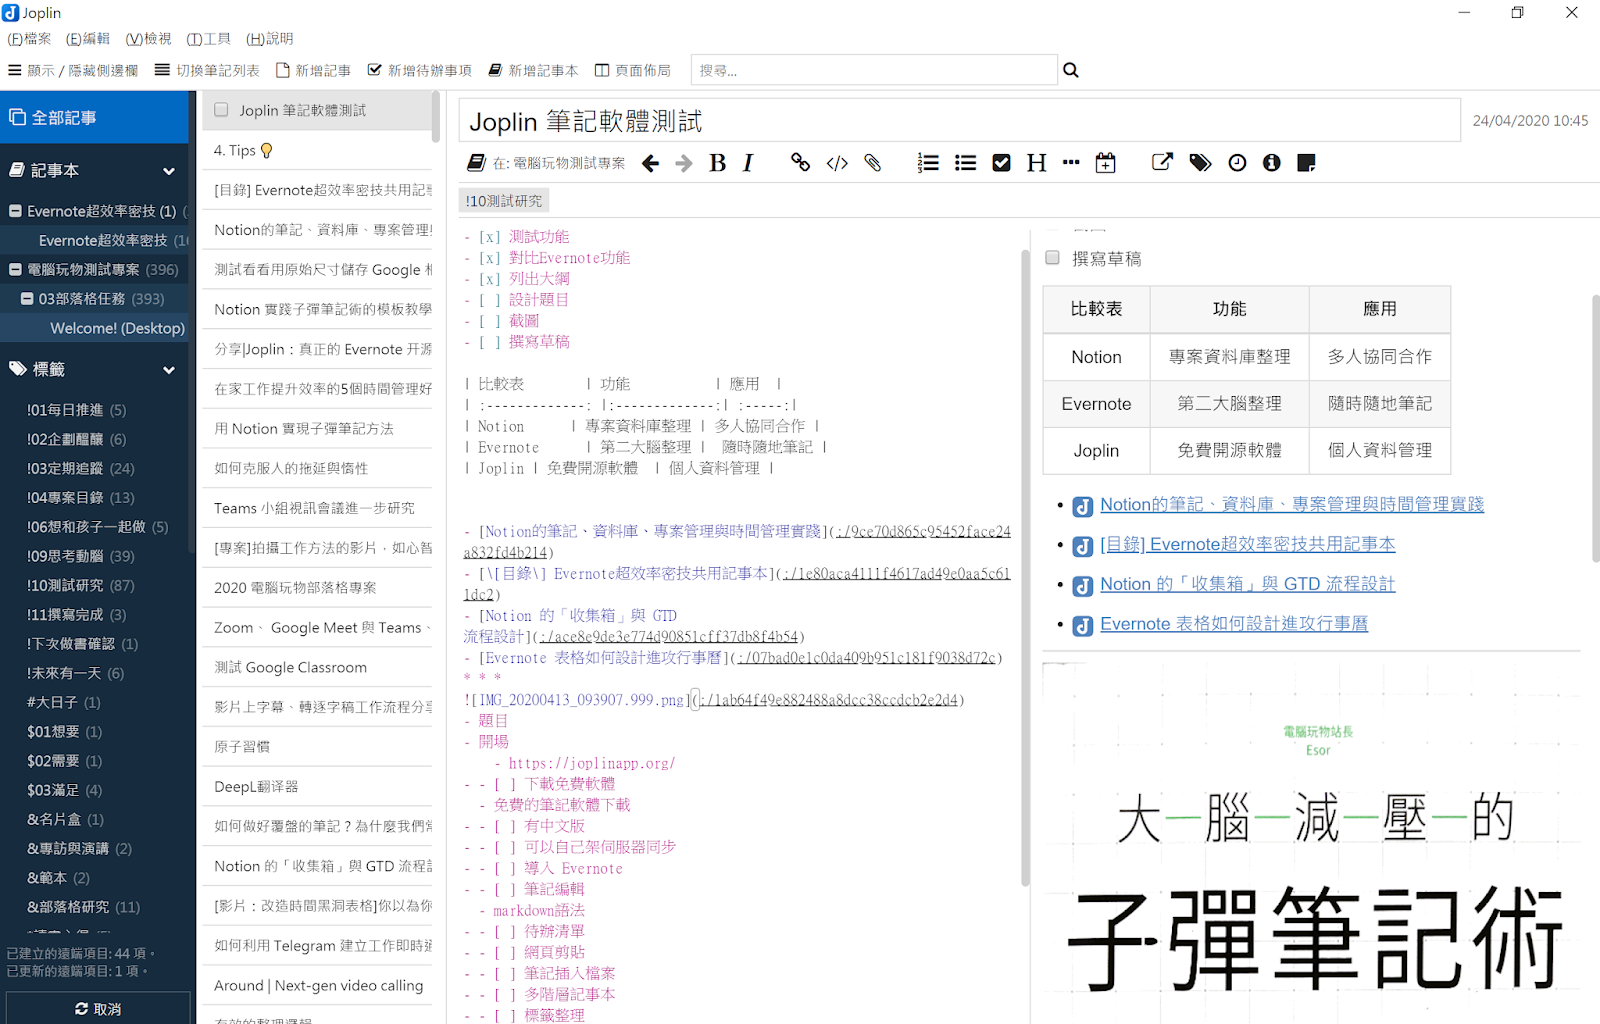Screen dimensions: 1600x1024
Task: Create a new note with 新增記事
Action: pyautogui.click(x=313, y=70)
